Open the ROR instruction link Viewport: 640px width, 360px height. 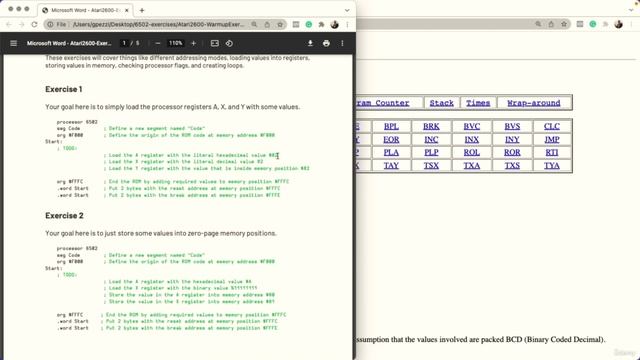[512, 152]
